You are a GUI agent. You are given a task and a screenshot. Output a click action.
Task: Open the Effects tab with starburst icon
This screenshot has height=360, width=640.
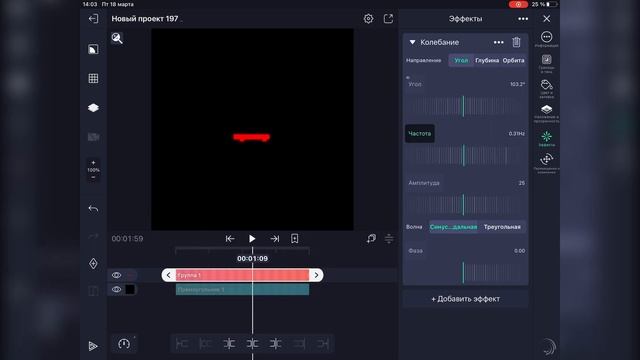pos(547,139)
